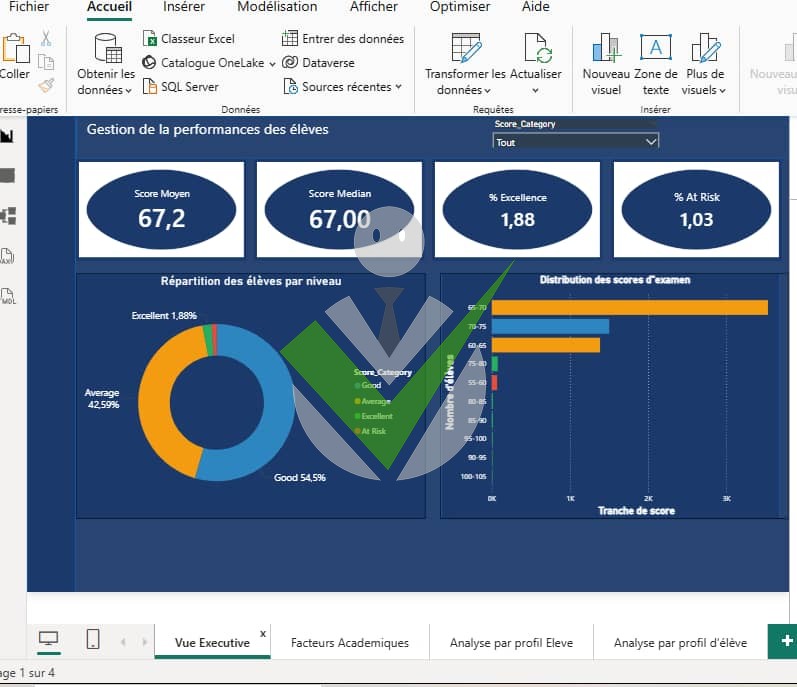The image size is (797, 687).
Task: Open Dataverse source
Action: pyautogui.click(x=319, y=63)
